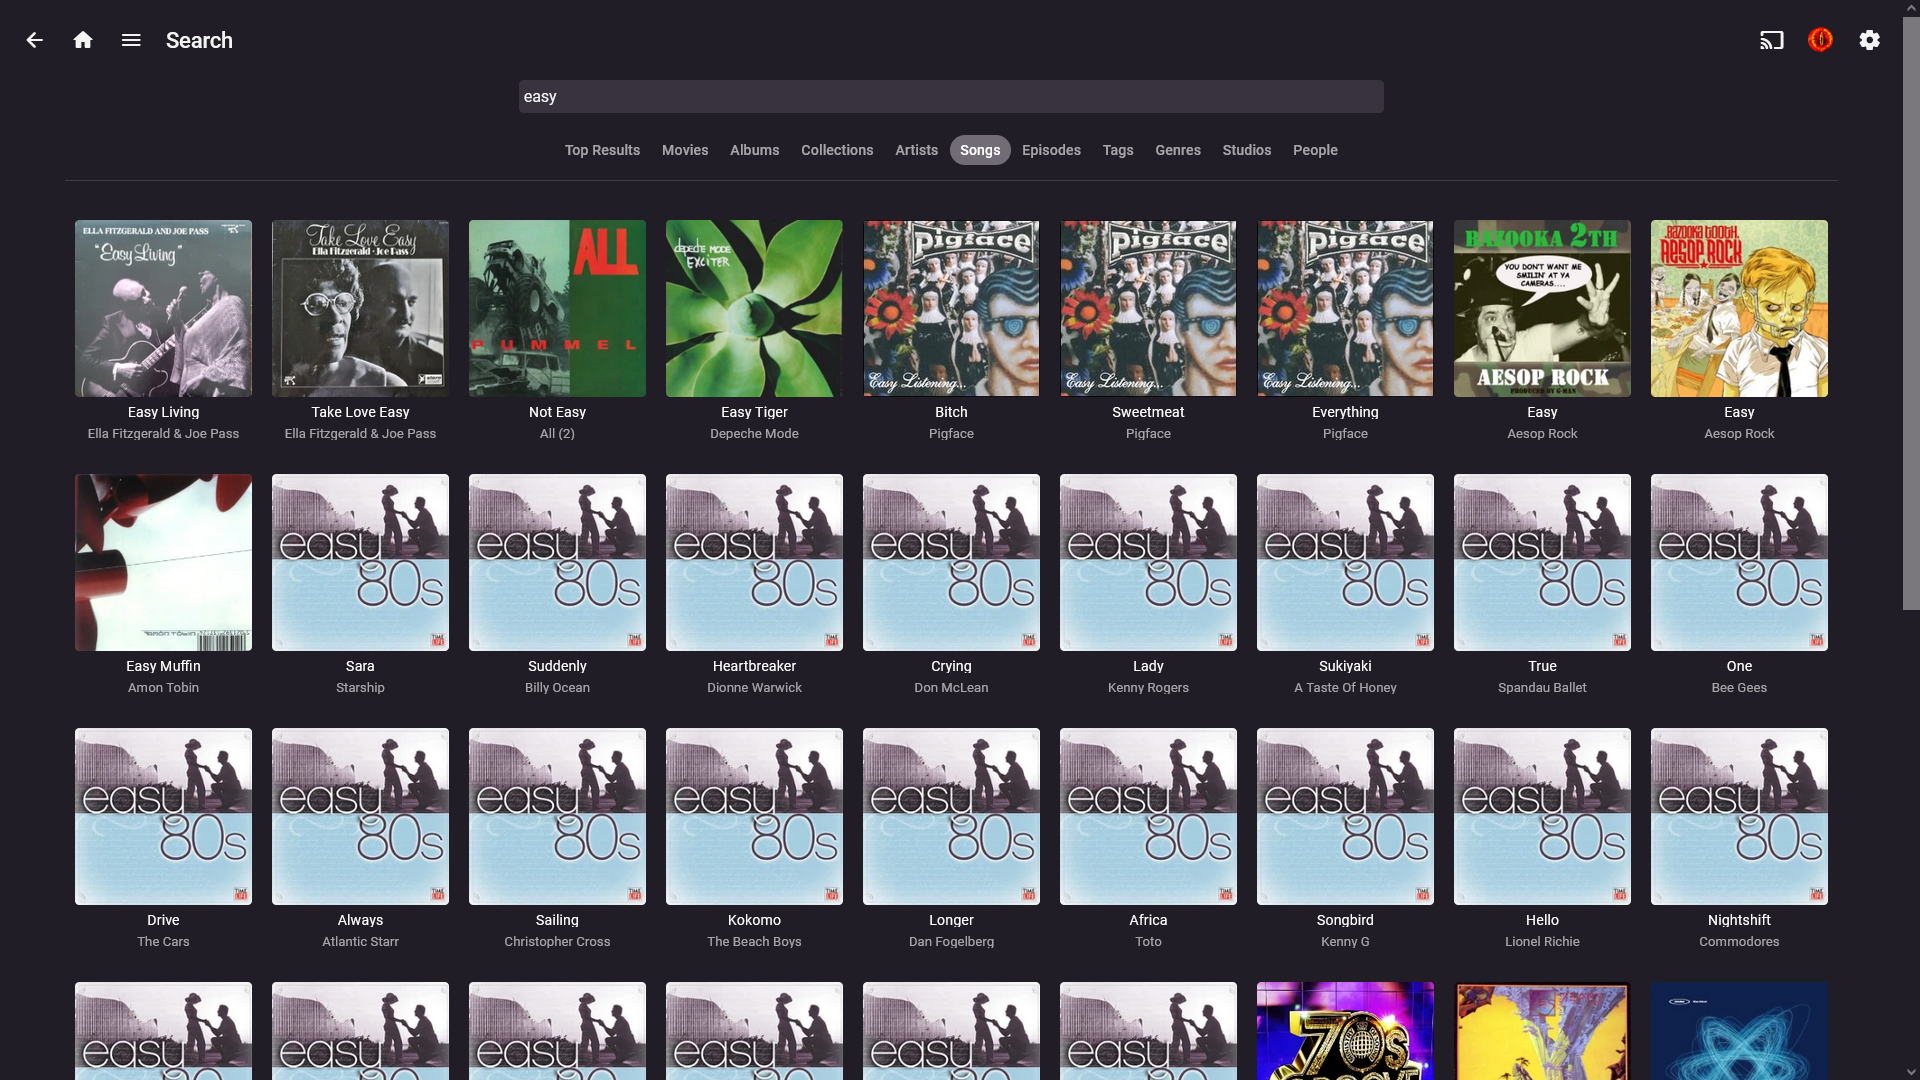The height and width of the screenshot is (1080, 1920).
Task: Select the Movies filter tab
Action: pos(684,150)
